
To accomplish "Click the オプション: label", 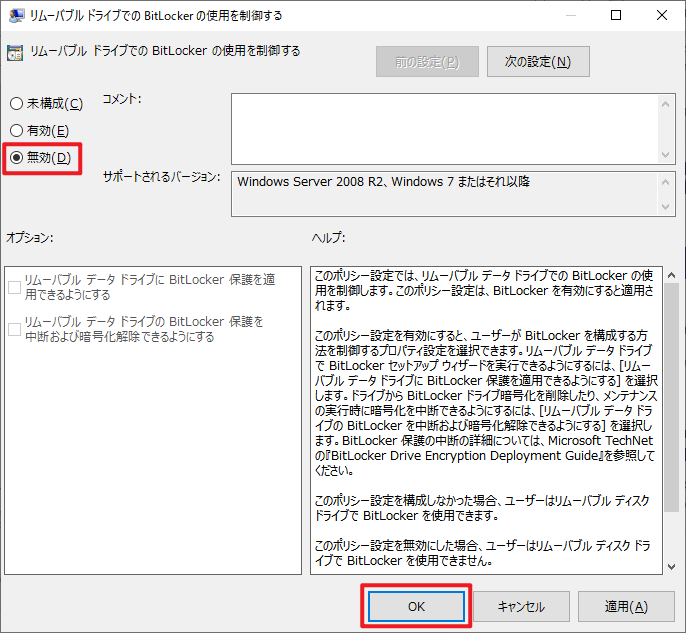I will [29, 238].
